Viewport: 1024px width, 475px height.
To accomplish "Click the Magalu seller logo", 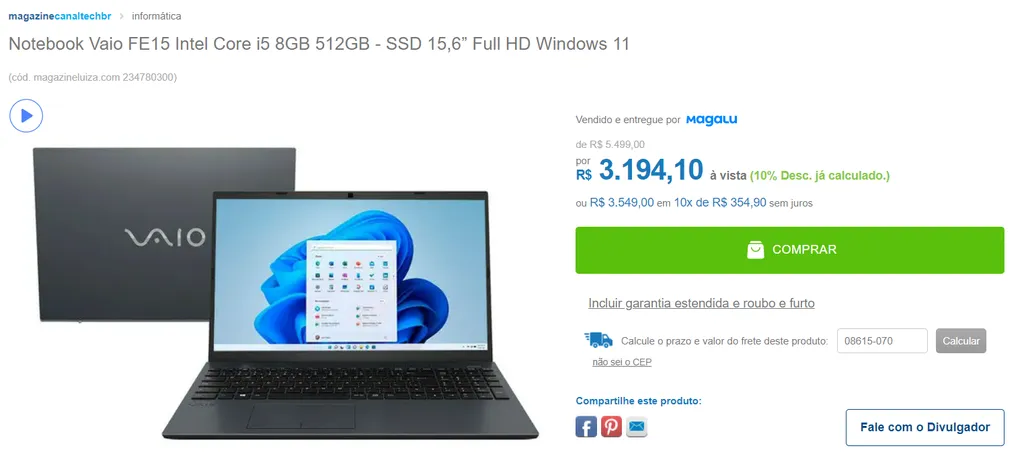I will tap(711, 120).
